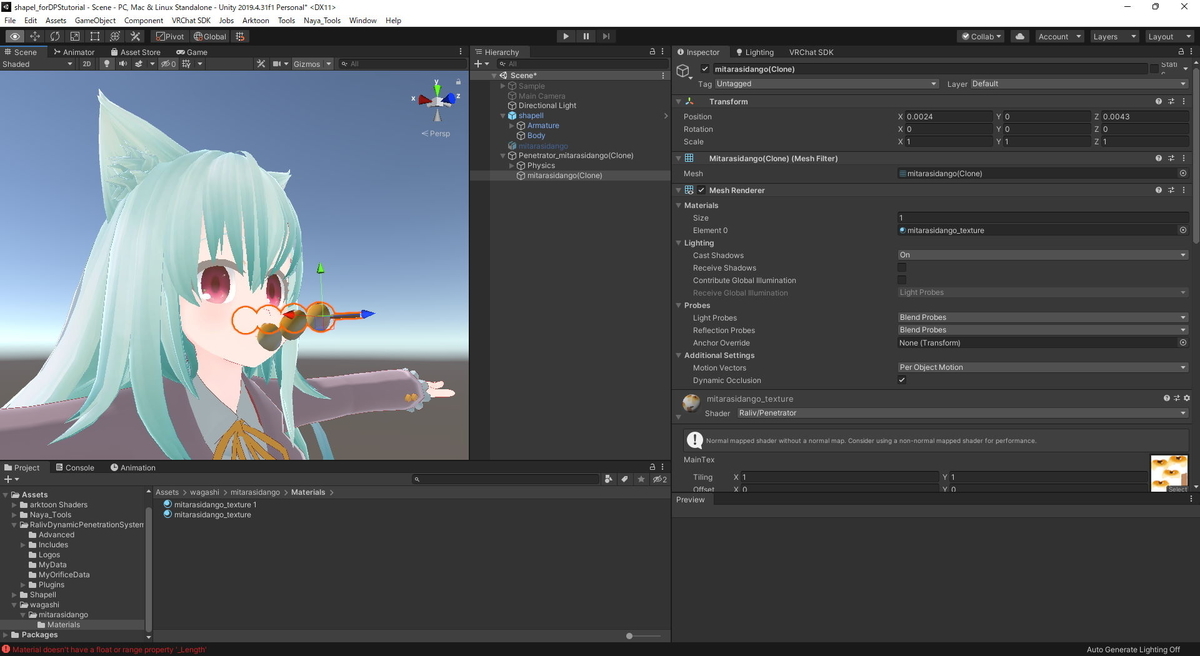
Task: Enable Receive Shadows in Mesh Renderer
Action: (901, 267)
